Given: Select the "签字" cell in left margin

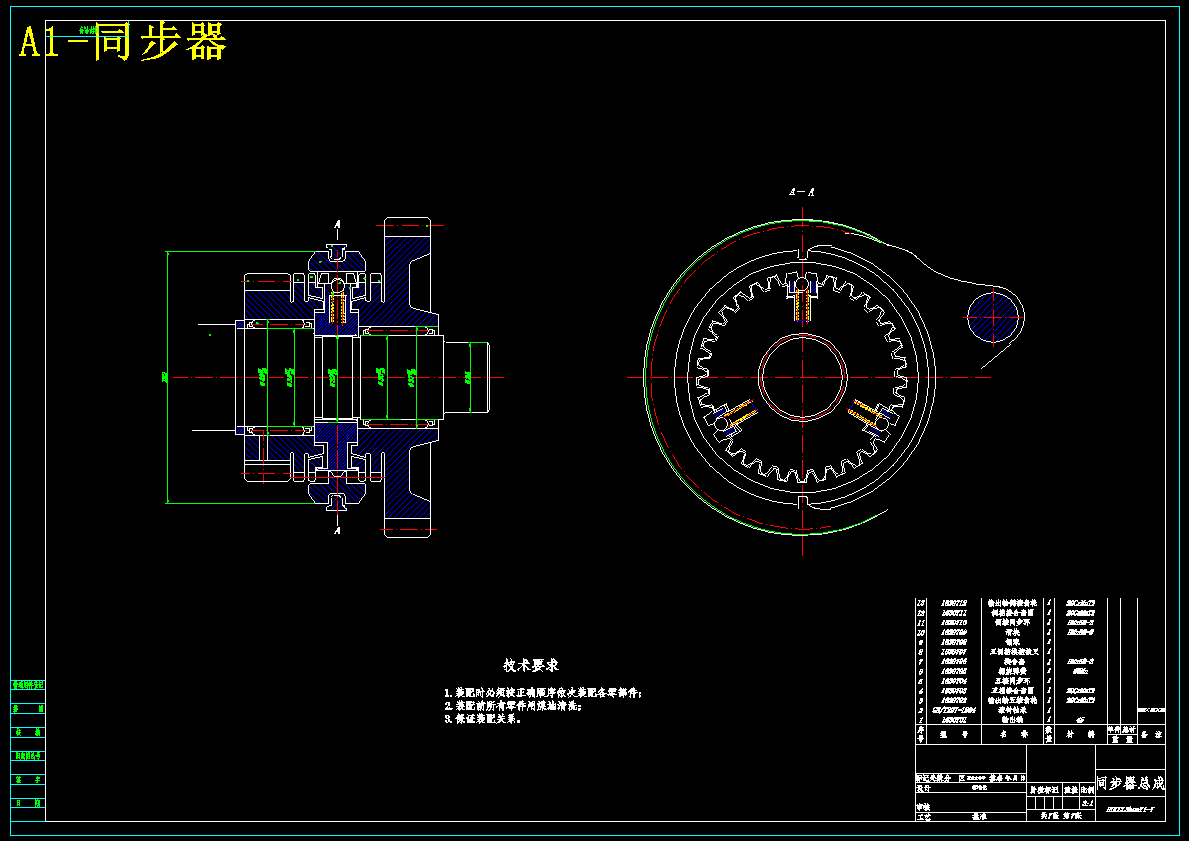Looking at the screenshot, I should (x=28, y=780).
